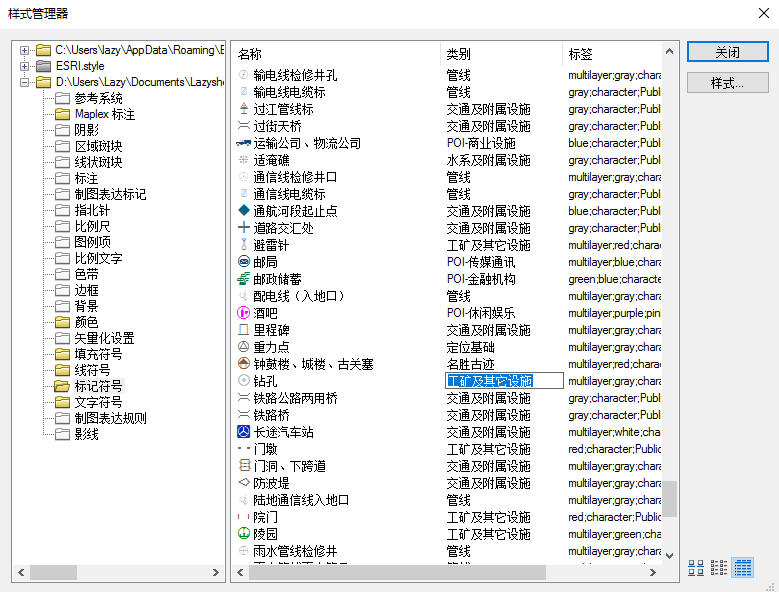Click the 定位基础 category cell

coord(470,347)
